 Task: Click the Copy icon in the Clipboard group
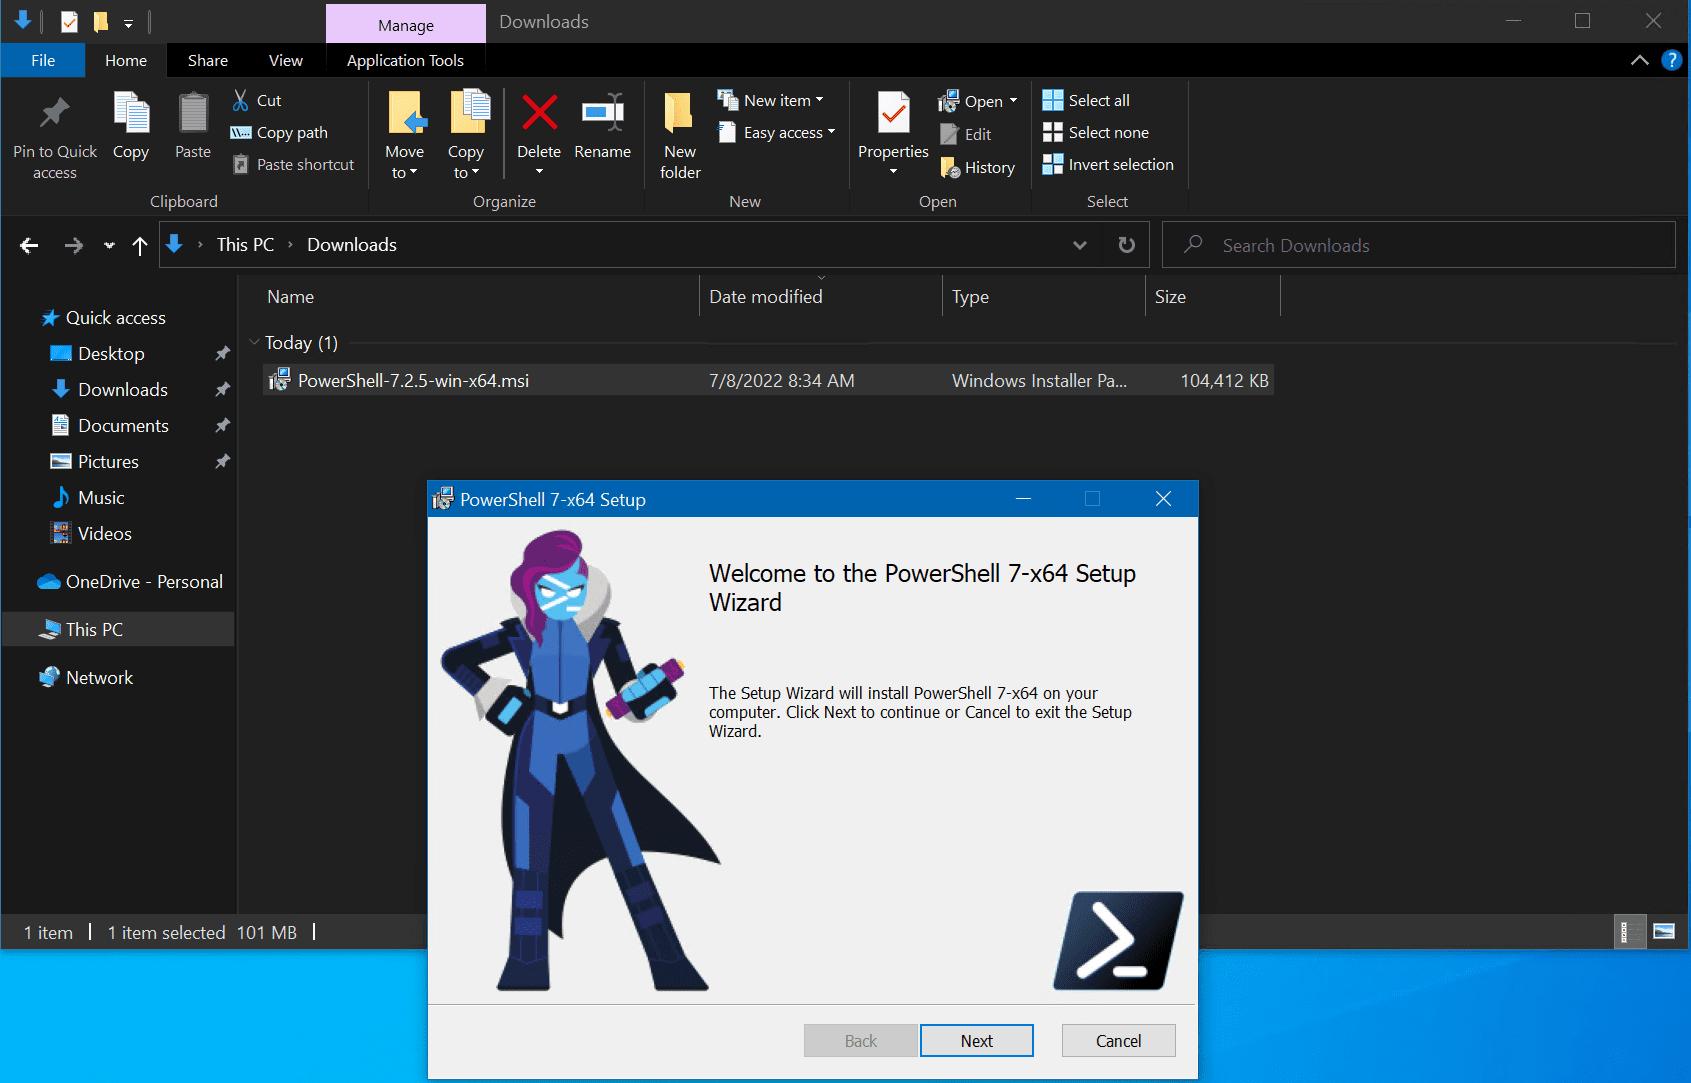131,125
